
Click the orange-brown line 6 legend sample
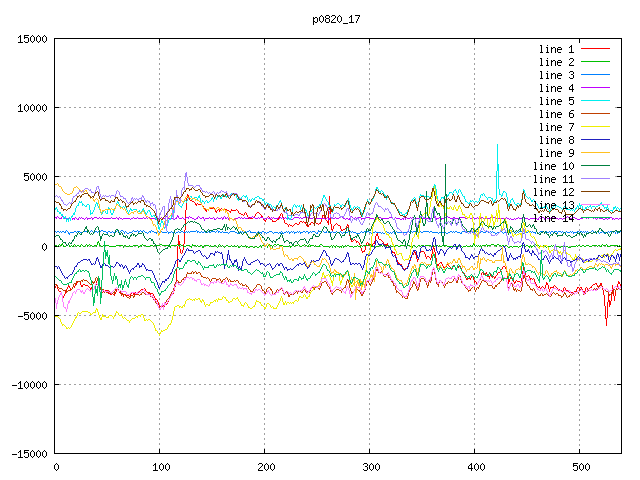[x=594, y=114]
